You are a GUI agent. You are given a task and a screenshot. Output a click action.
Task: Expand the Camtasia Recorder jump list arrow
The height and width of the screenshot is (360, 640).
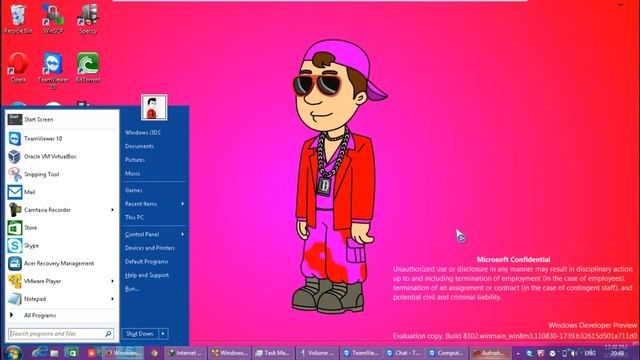click(112, 210)
